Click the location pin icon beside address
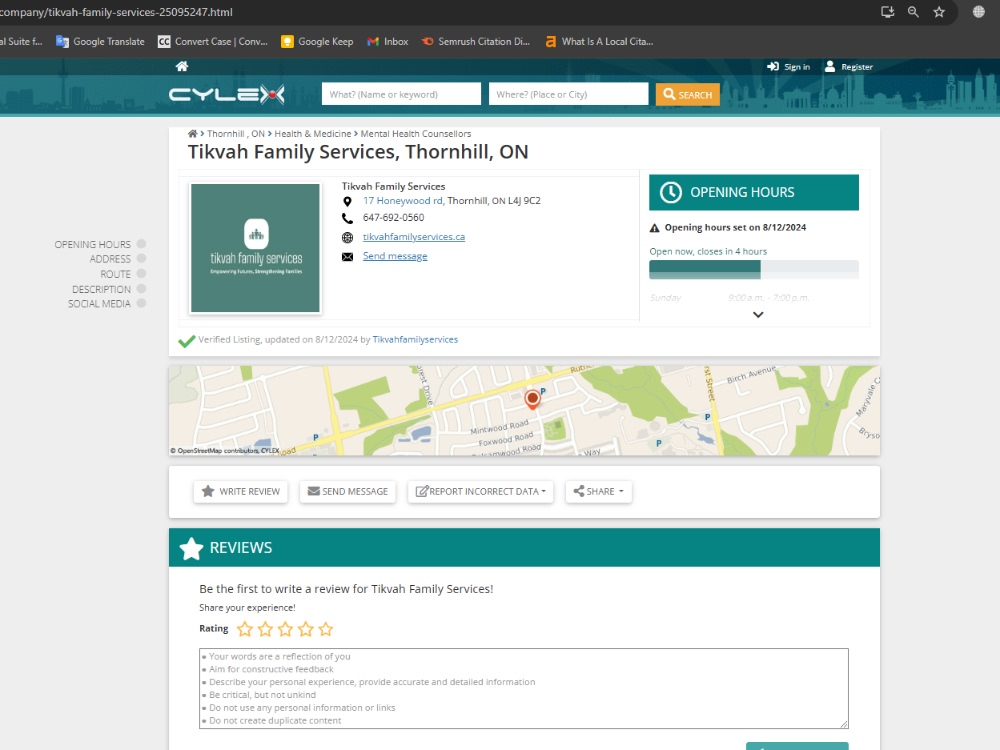Screen dimensions: 1000x750 [x=347, y=202]
